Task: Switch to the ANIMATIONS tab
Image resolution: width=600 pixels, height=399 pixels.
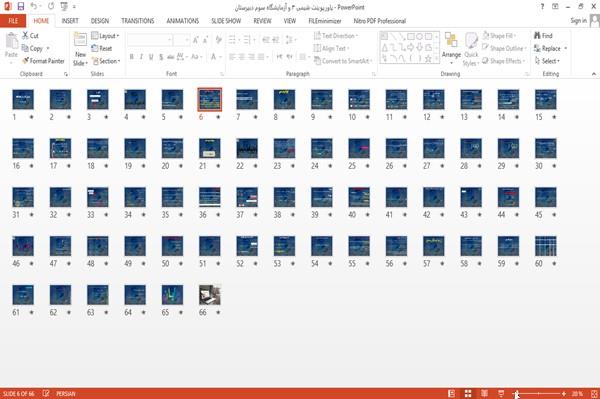Action: click(x=183, y=21)
